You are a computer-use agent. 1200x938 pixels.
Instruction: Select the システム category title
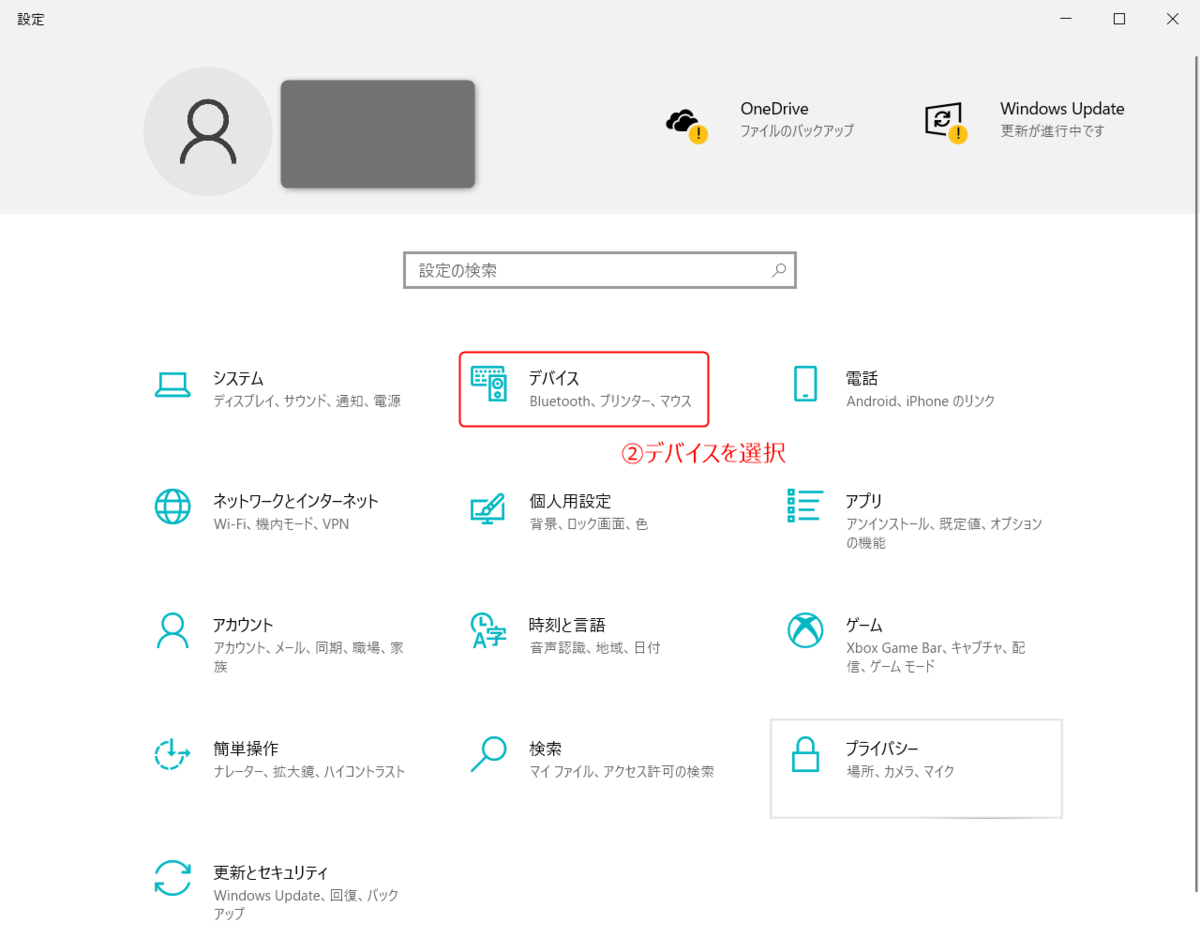238,378
